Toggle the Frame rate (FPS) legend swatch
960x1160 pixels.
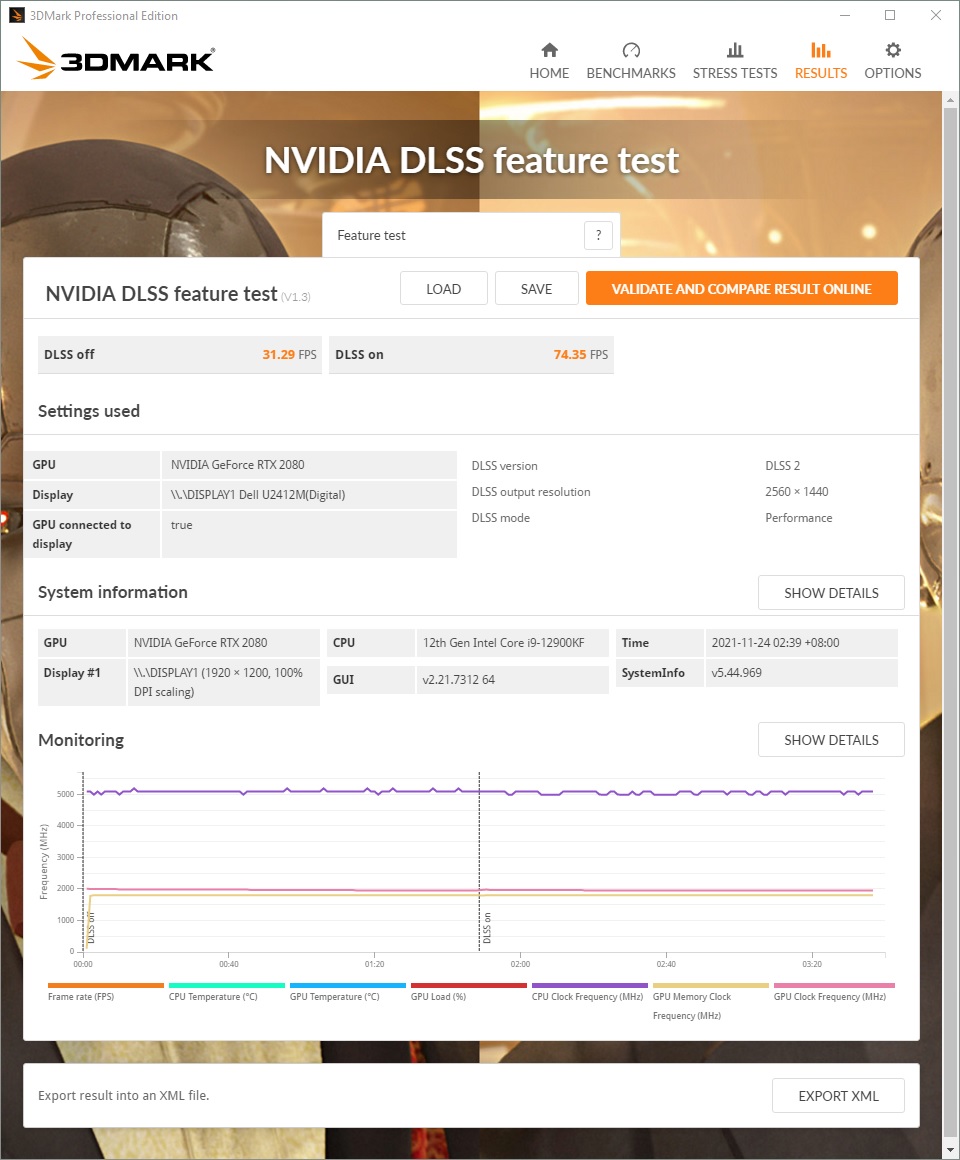coord(106,985)
